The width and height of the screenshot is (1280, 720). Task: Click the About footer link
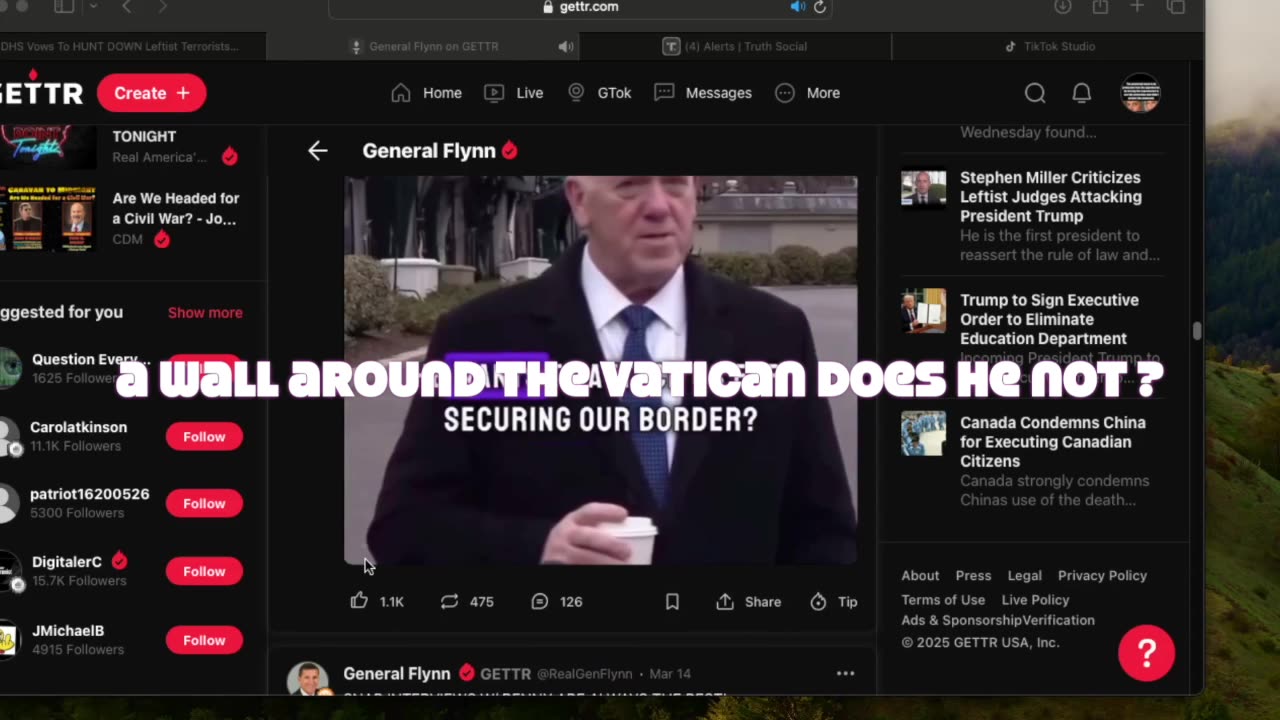click(x=920, y=576)
